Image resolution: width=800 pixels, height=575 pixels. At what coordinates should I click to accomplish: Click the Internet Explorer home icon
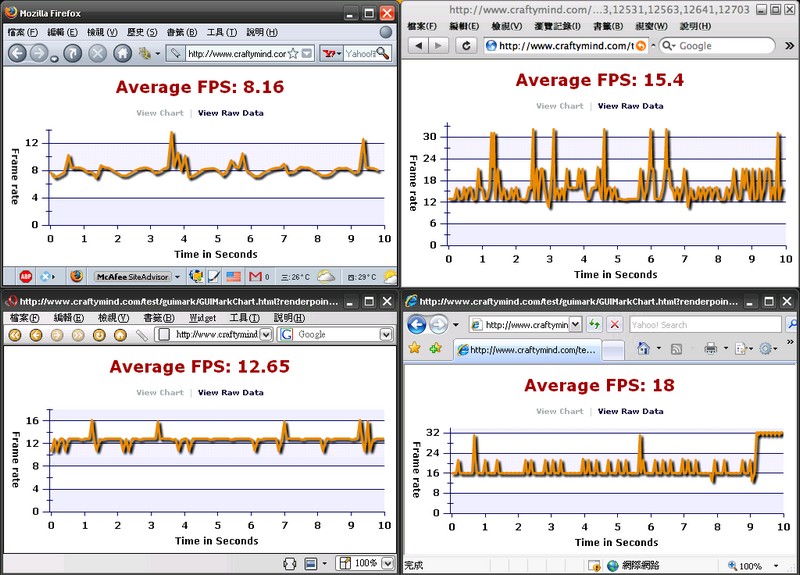coord(643,348)
